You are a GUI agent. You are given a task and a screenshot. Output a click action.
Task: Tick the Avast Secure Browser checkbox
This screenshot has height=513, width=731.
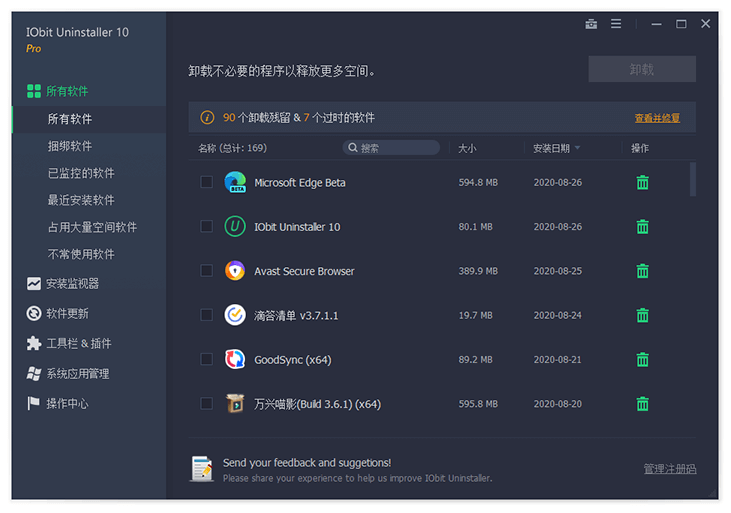pos(207,271)
